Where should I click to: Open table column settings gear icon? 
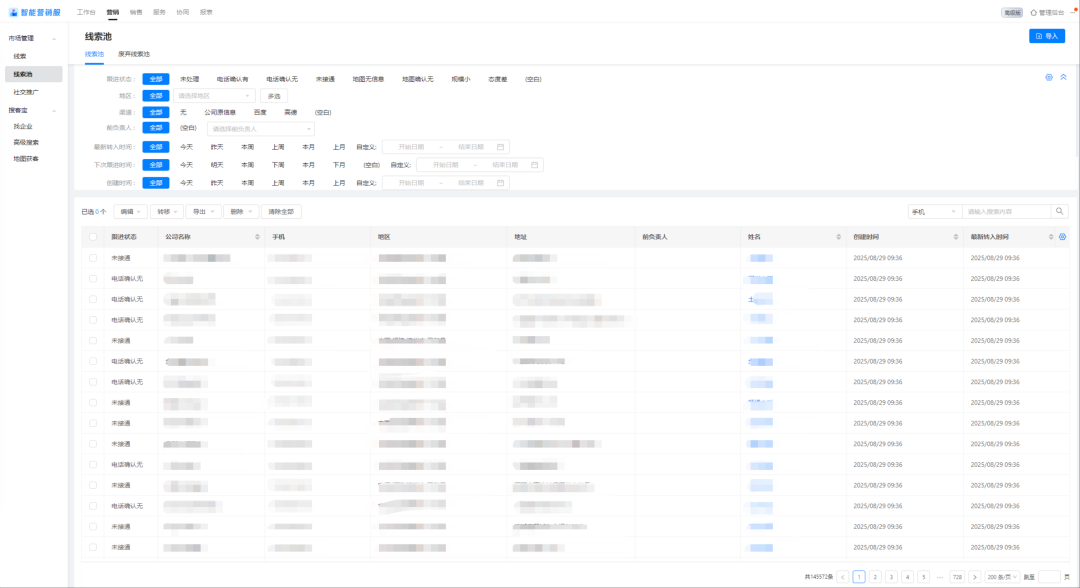click(1063, 237)
